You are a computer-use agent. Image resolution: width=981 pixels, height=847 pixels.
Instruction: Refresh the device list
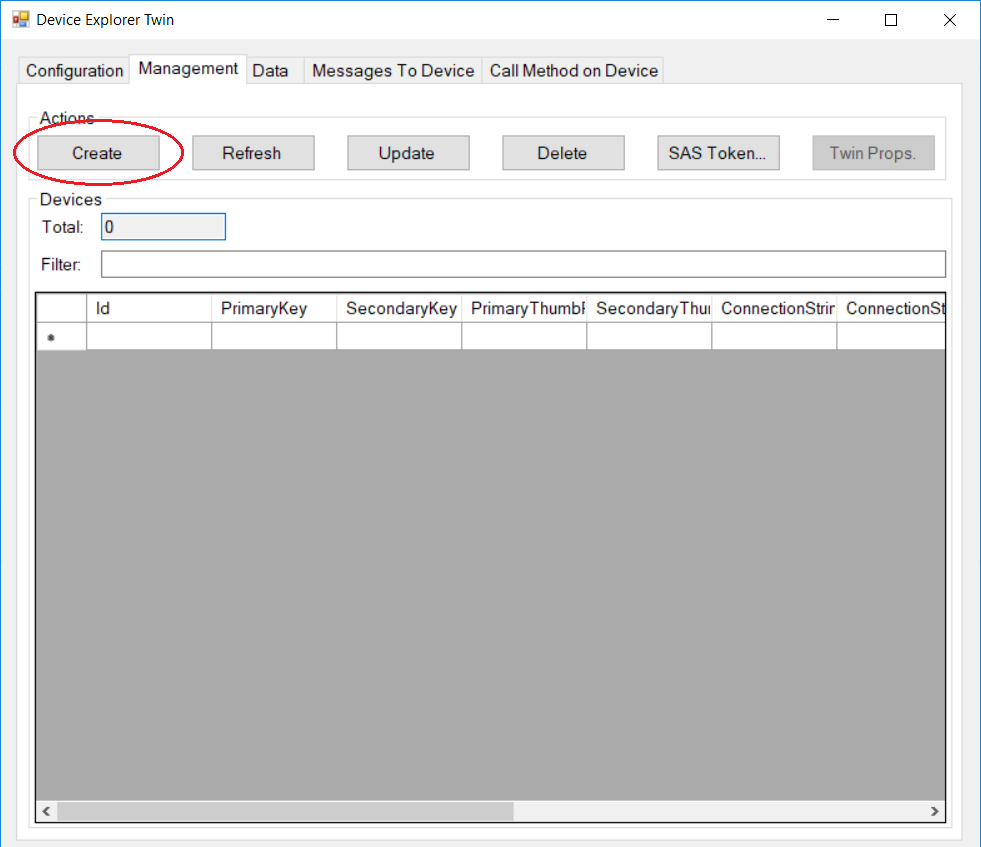point(252,153)
